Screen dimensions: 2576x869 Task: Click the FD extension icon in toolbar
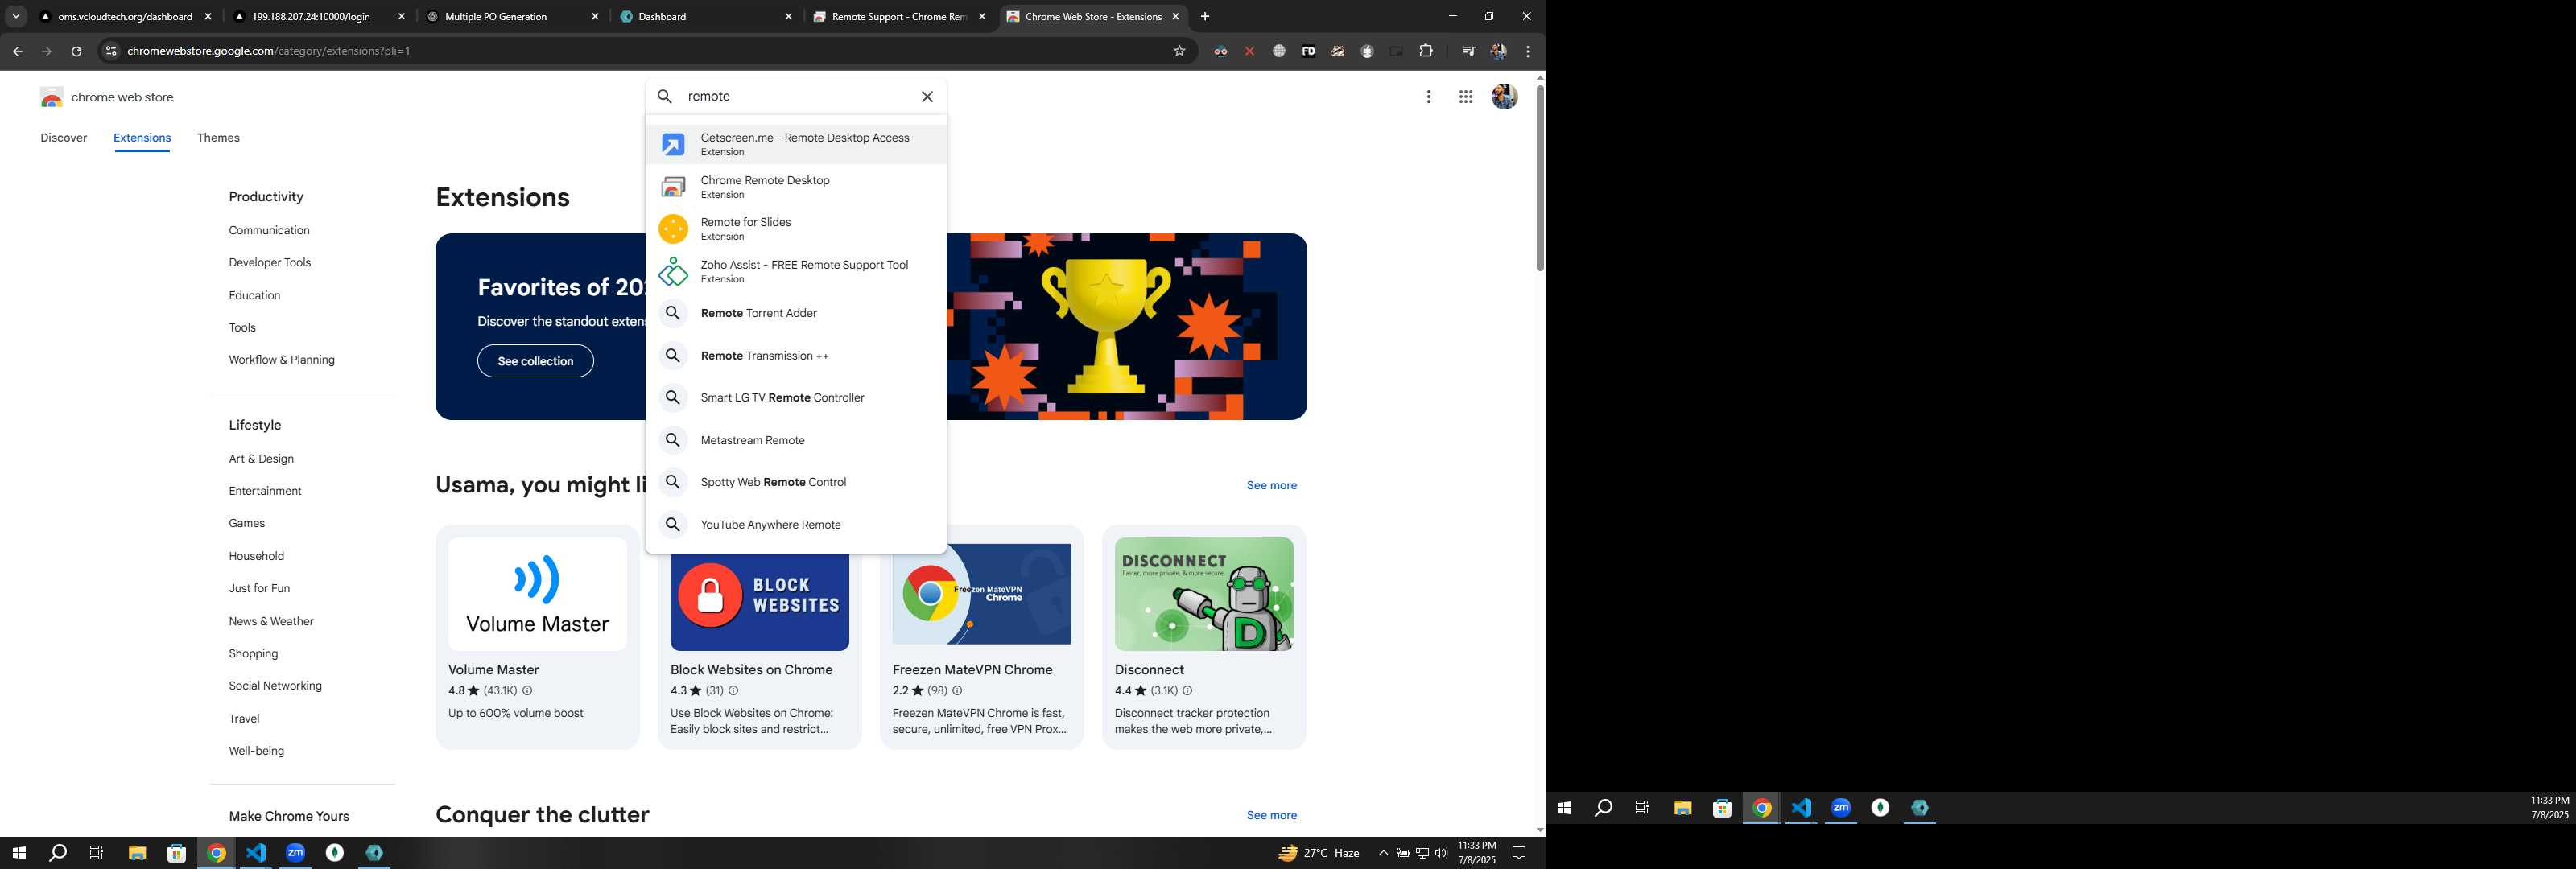[x=1308, y=51]
